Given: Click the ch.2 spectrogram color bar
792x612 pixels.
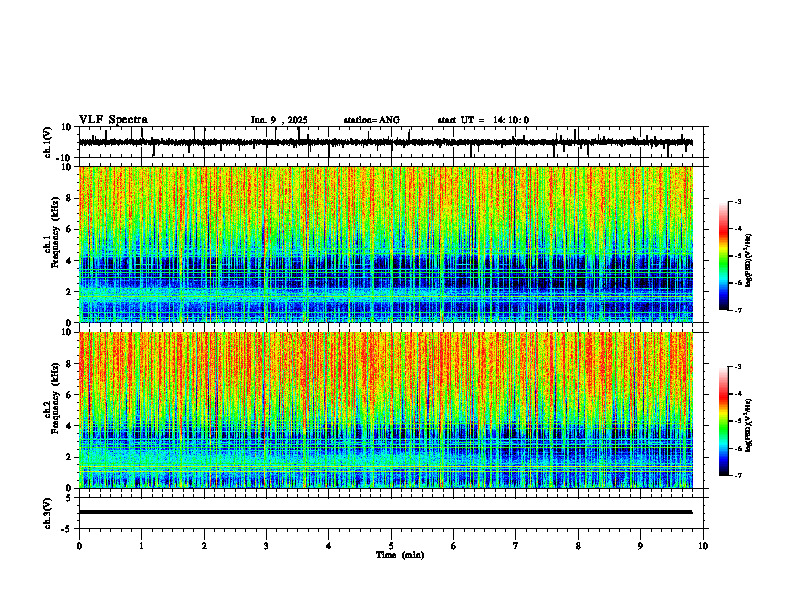Looking at the screenshot, I should tap(723, 421).
